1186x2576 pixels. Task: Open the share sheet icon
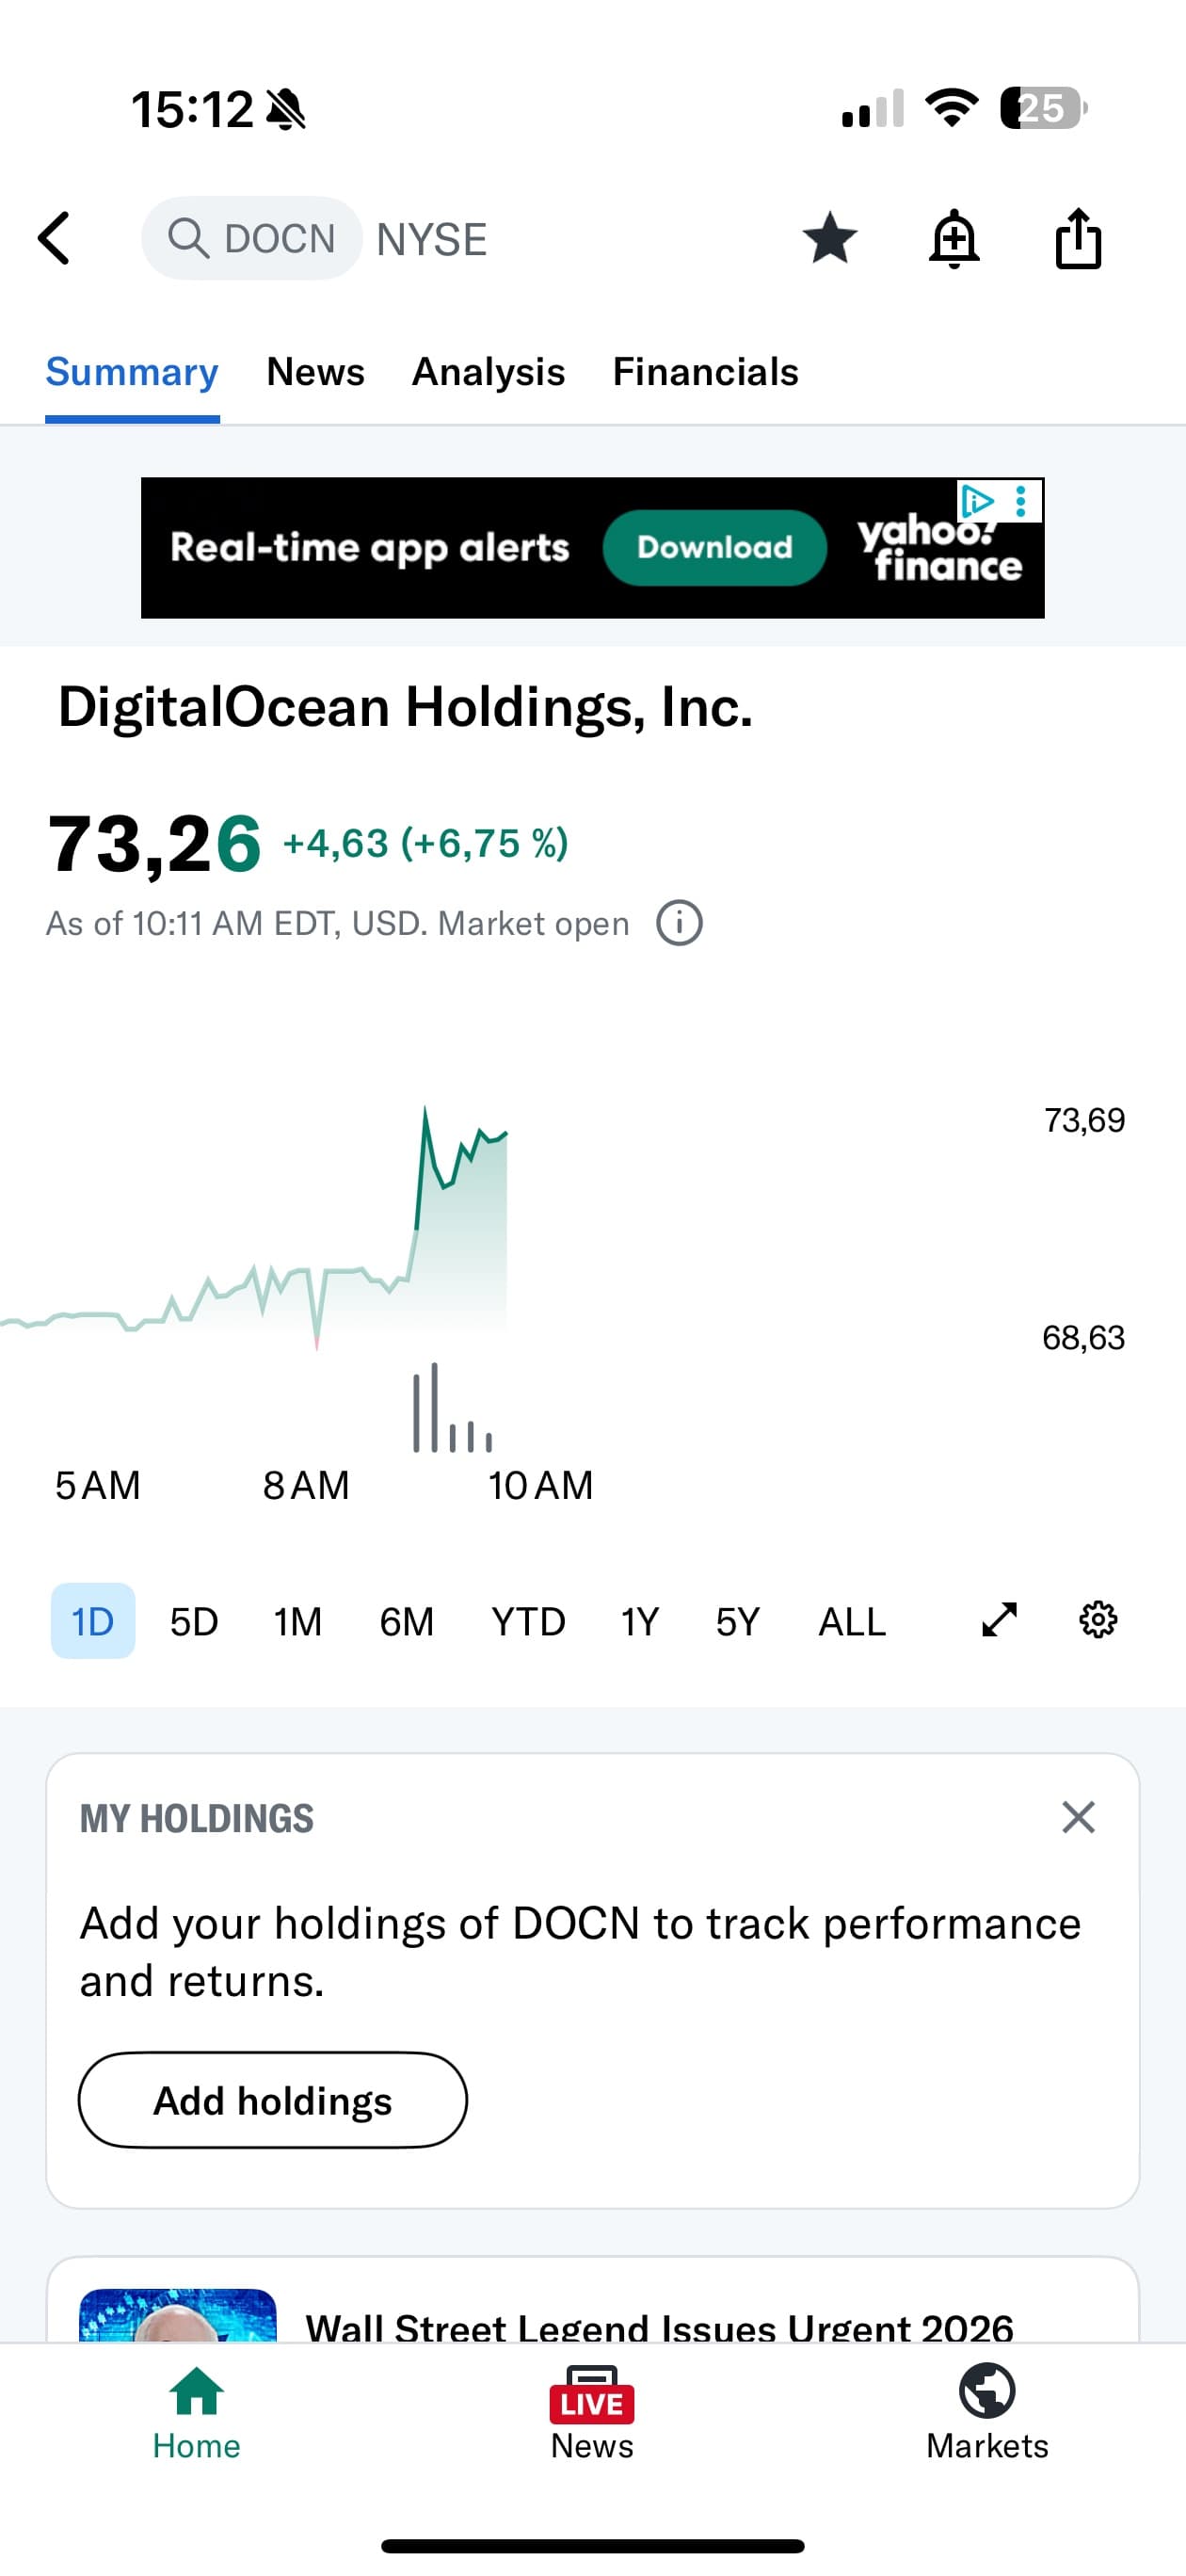click(x=1078, y=238)
